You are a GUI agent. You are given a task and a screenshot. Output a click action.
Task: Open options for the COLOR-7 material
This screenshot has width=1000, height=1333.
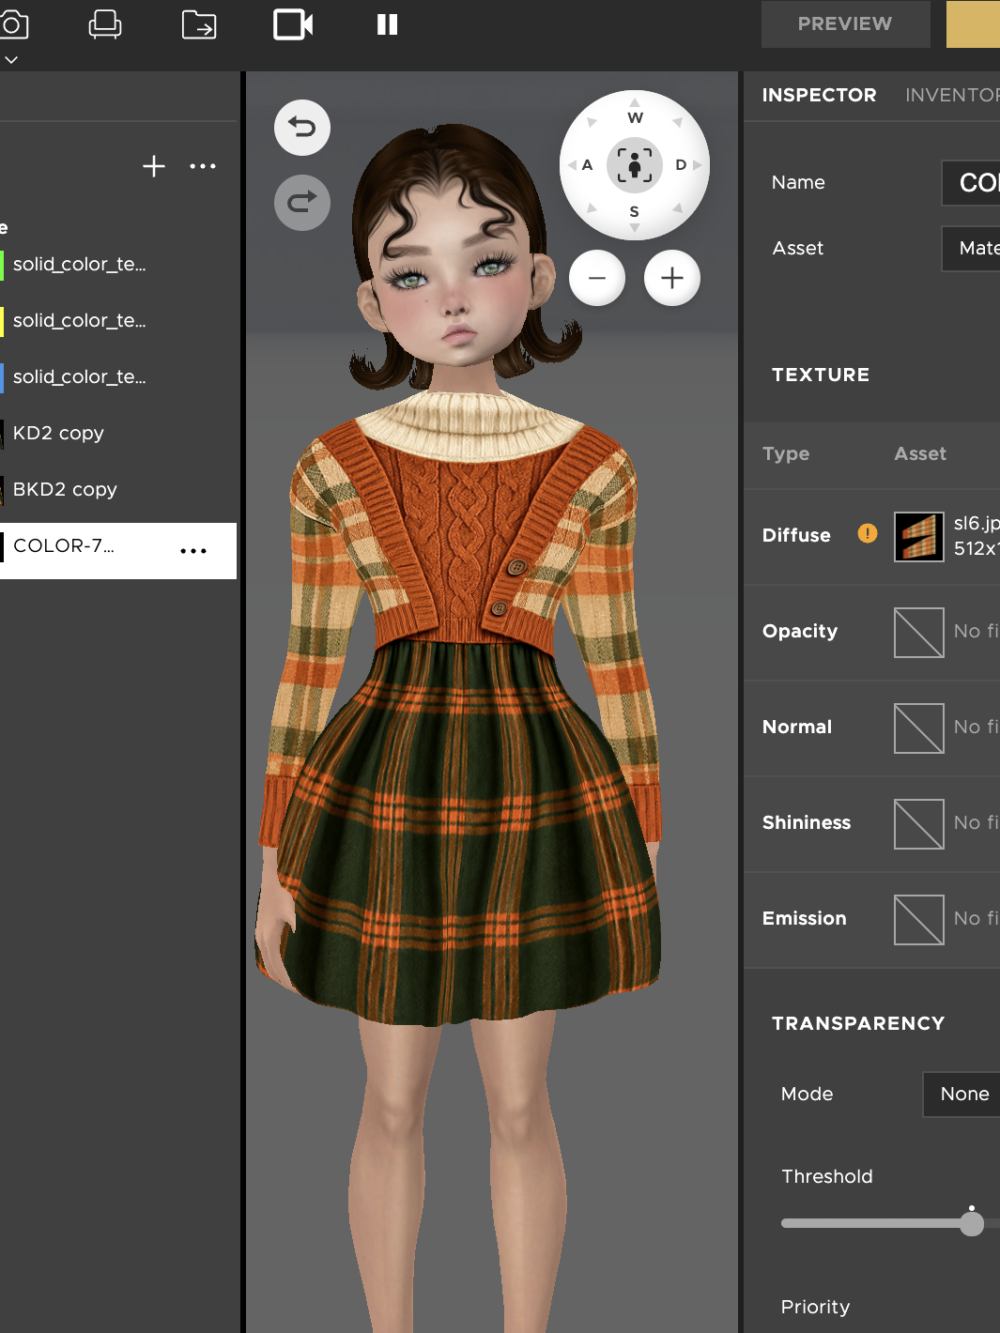click(193, 551)
